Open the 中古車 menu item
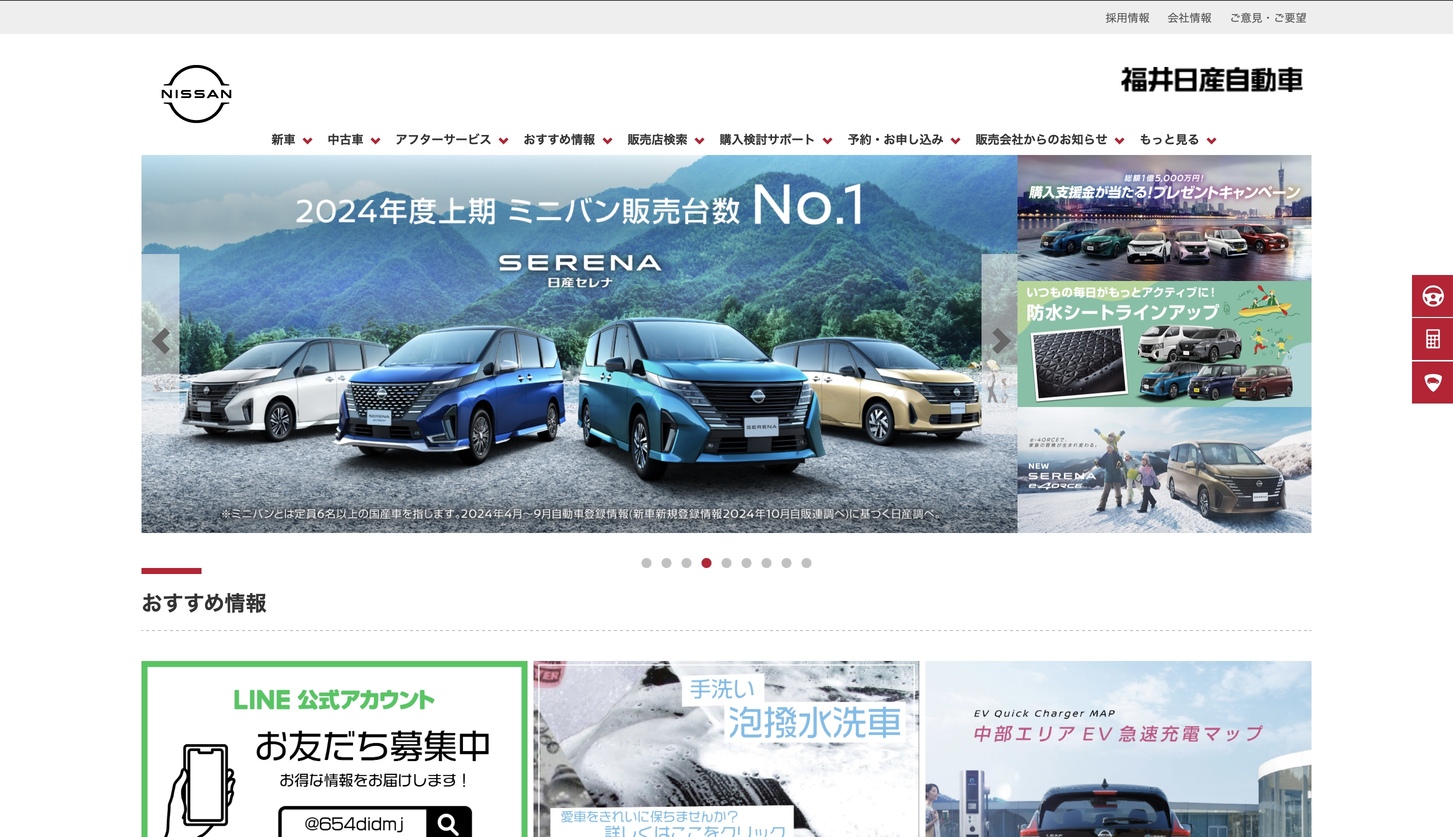This screenshot has height=837, width=1453. pyautogui.click(x=345, y=140)
